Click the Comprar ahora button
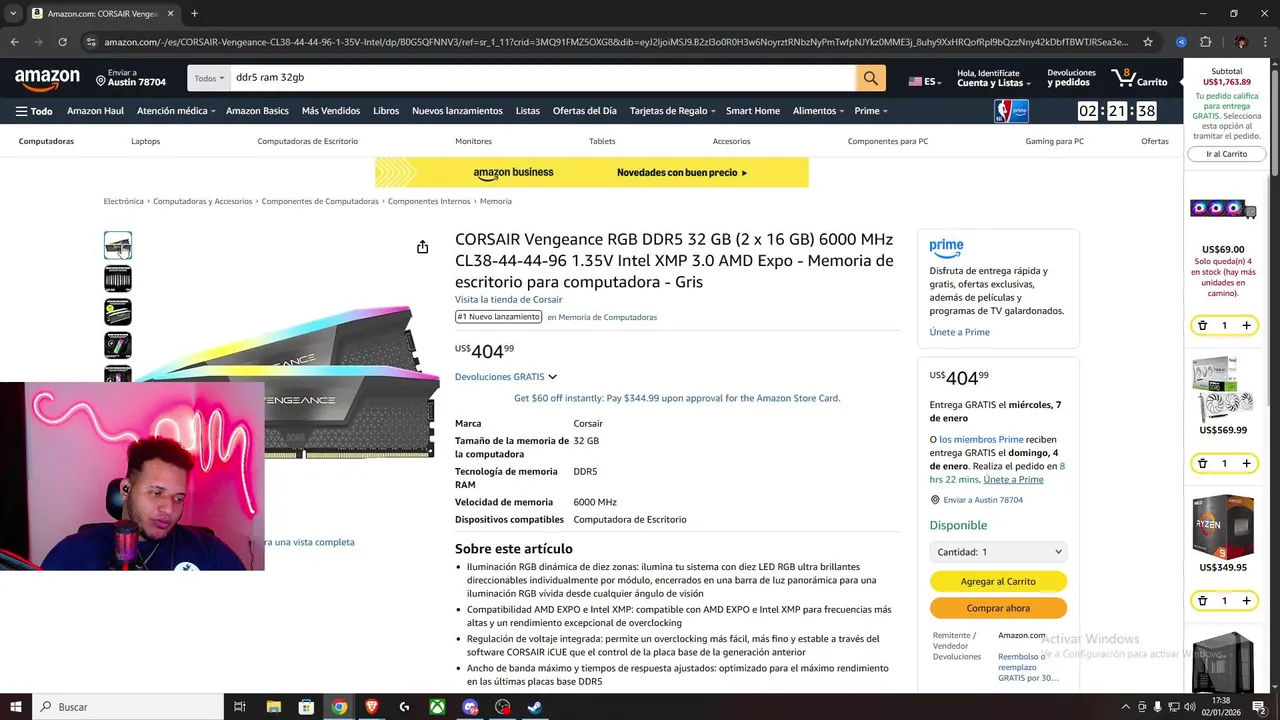The image size is (1280, 720). [x=998, y=608]
